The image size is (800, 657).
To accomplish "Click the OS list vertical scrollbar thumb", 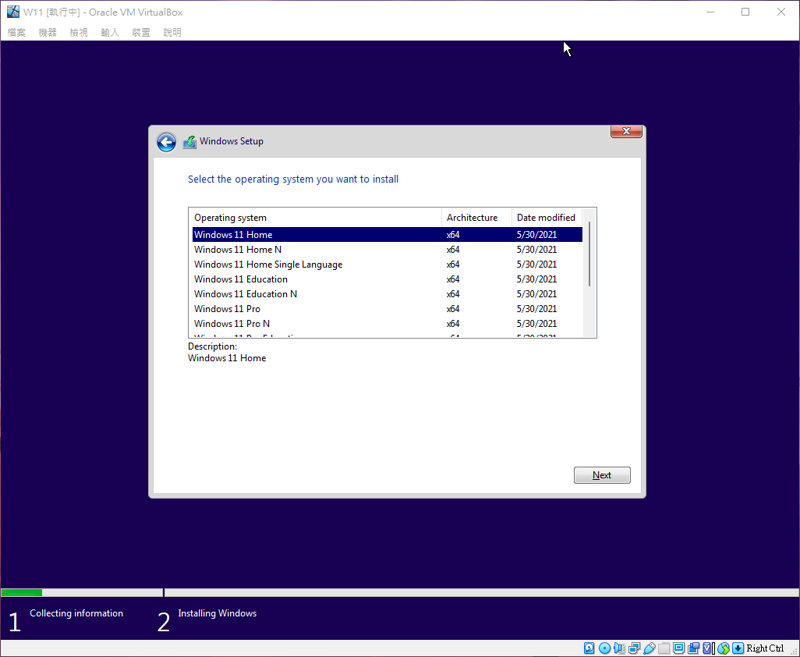I will (589, 254).
